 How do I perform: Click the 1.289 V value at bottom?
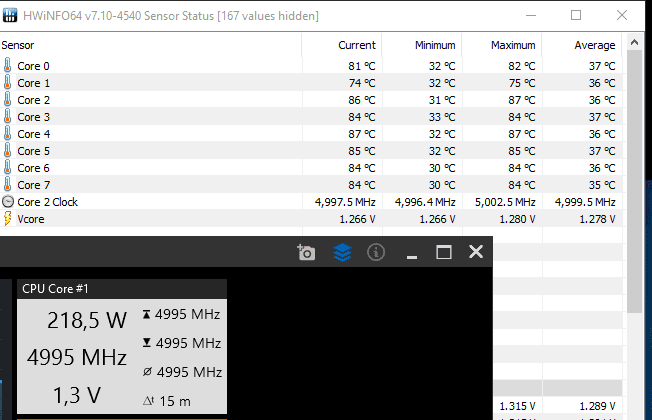click(598, 406)
